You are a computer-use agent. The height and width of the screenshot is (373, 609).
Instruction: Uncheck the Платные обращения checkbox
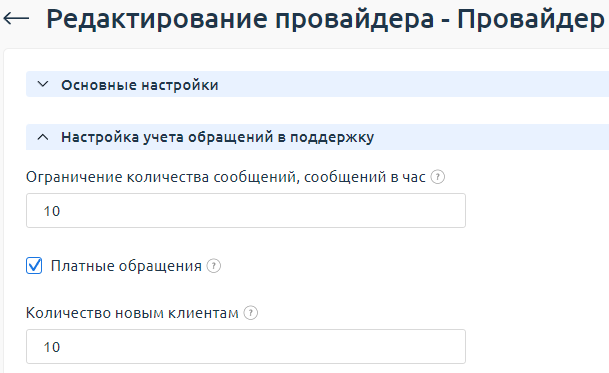coord(34,266)
